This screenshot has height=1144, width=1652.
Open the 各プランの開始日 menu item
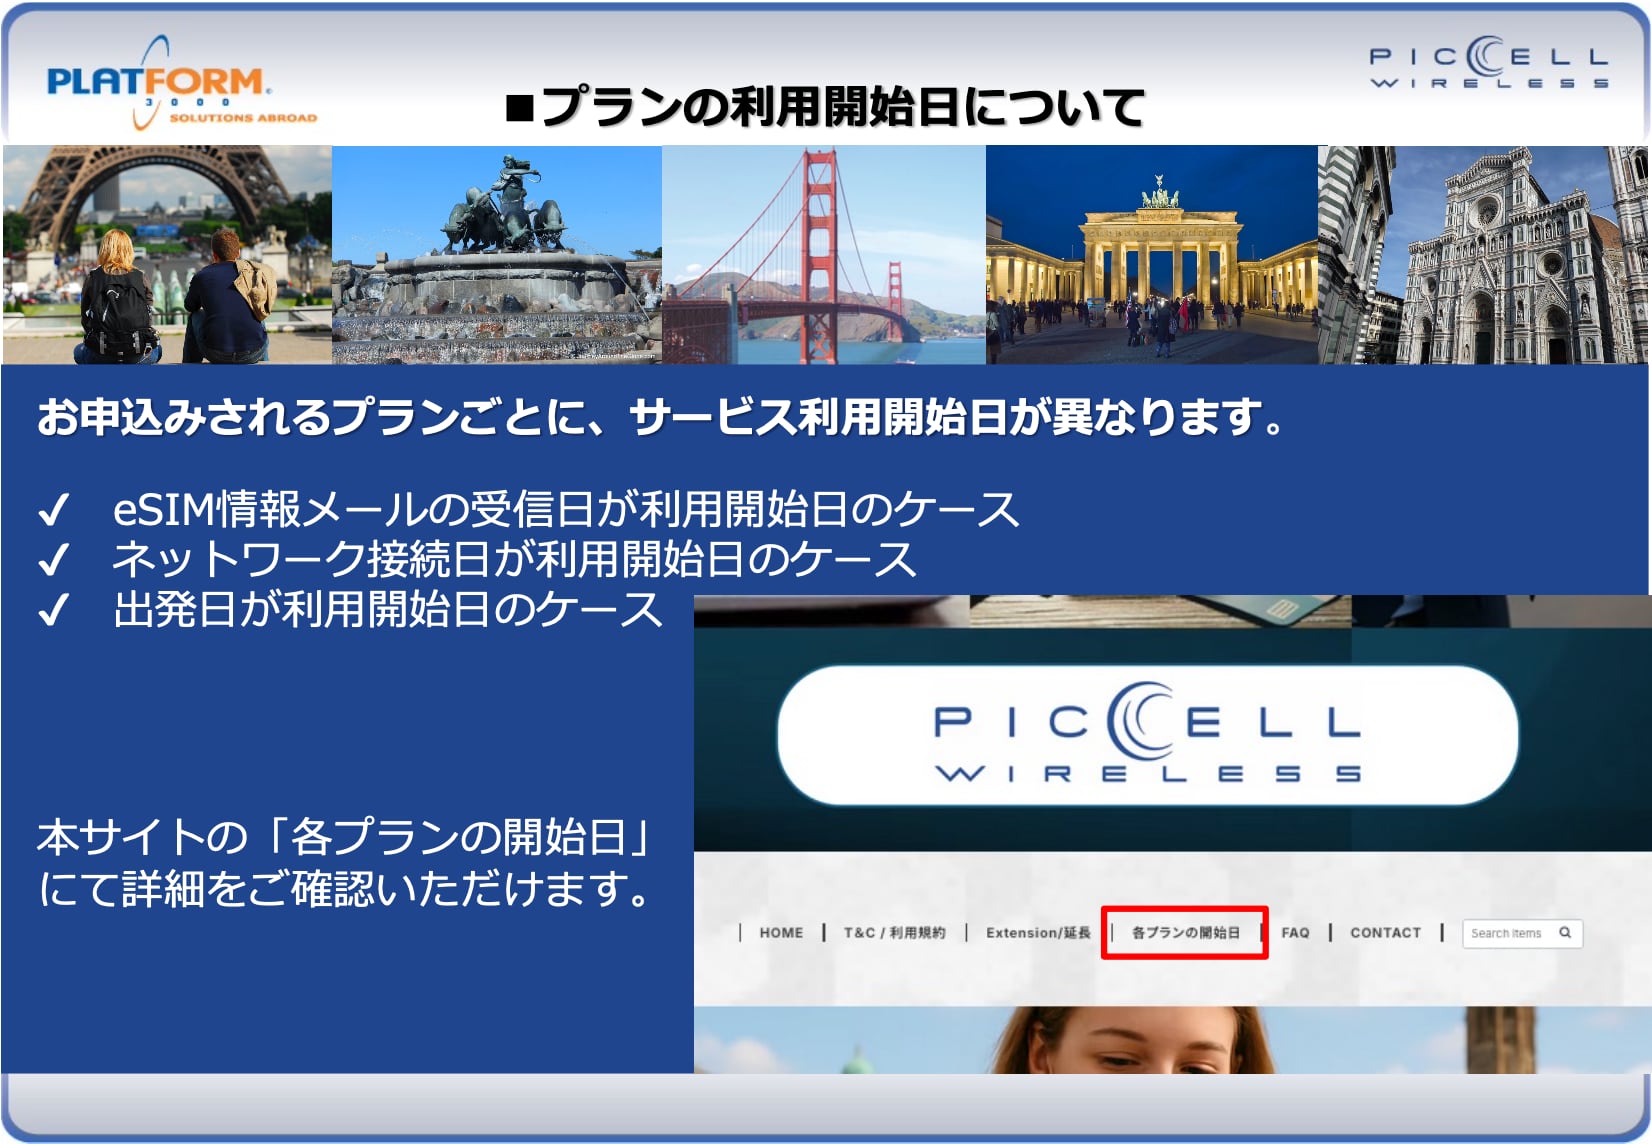click(1185, 933)
